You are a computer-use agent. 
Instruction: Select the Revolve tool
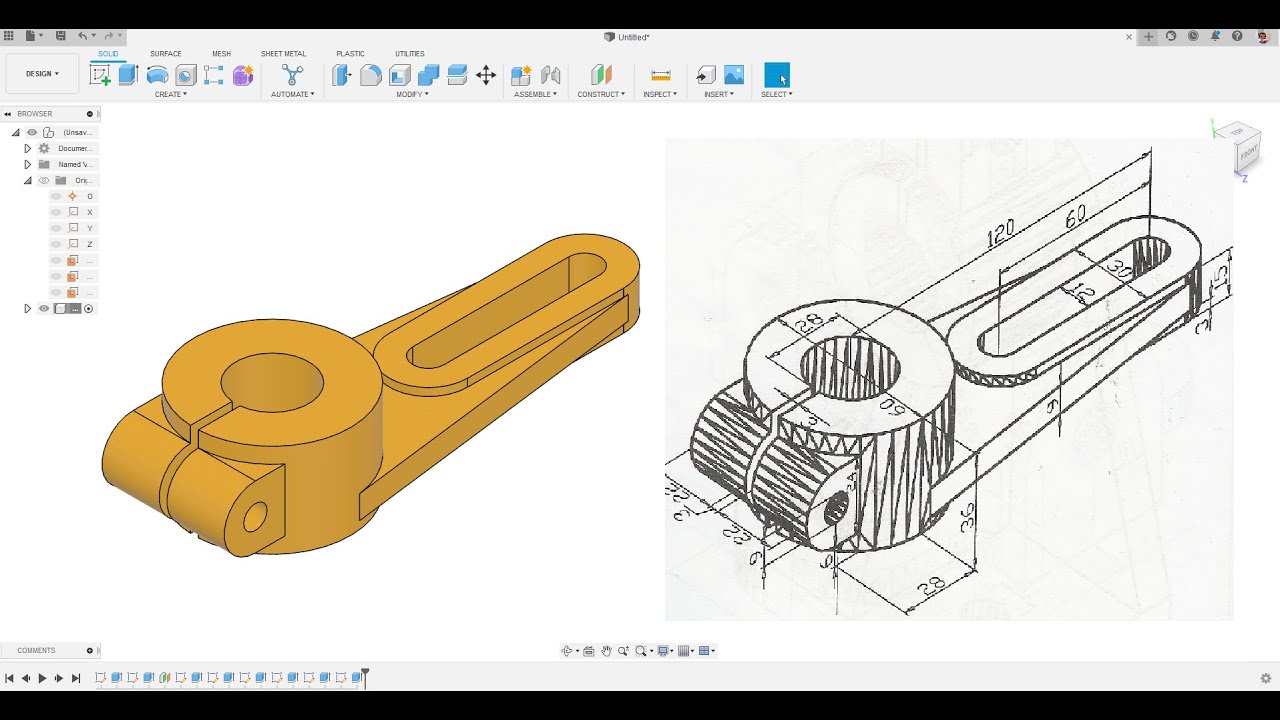tap(157, 75)
